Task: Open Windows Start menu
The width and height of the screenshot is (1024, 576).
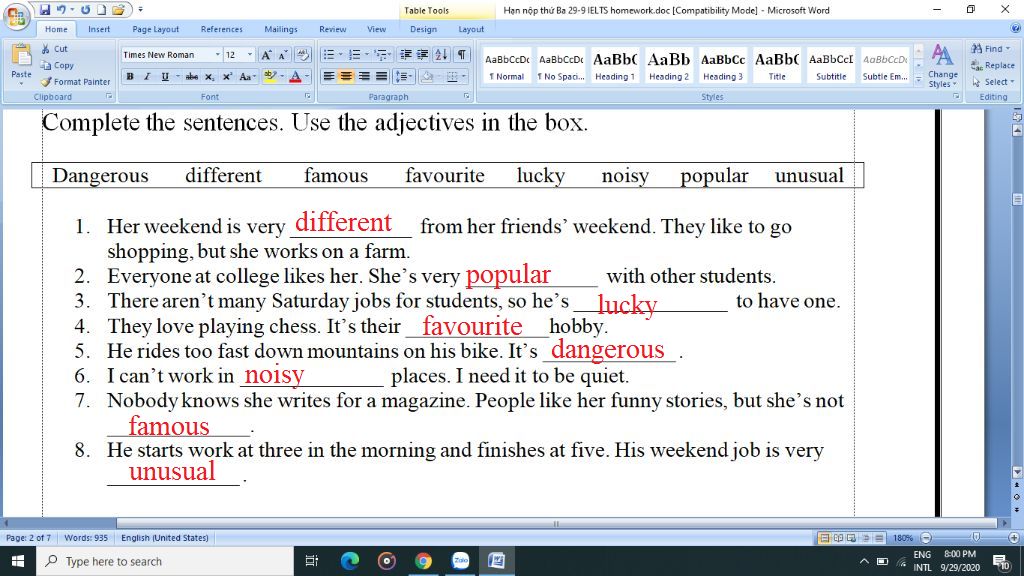Action: (x=18, y=561)
